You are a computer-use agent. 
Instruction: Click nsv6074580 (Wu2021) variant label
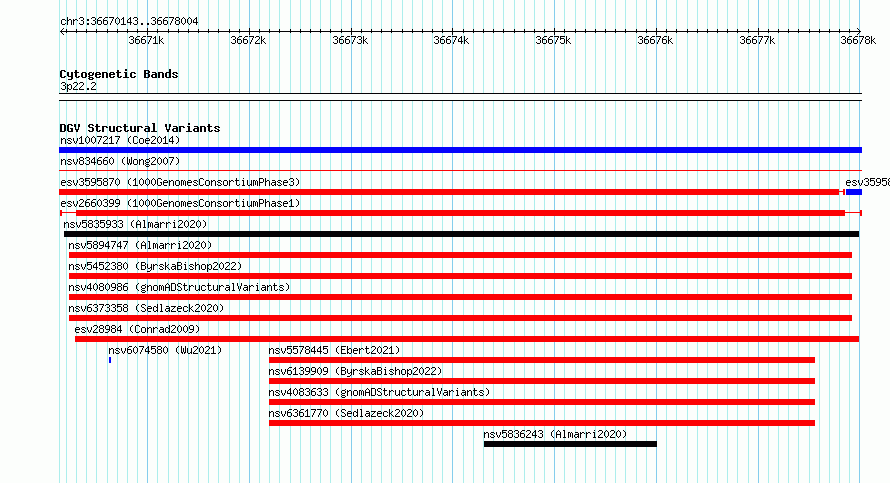165,350
